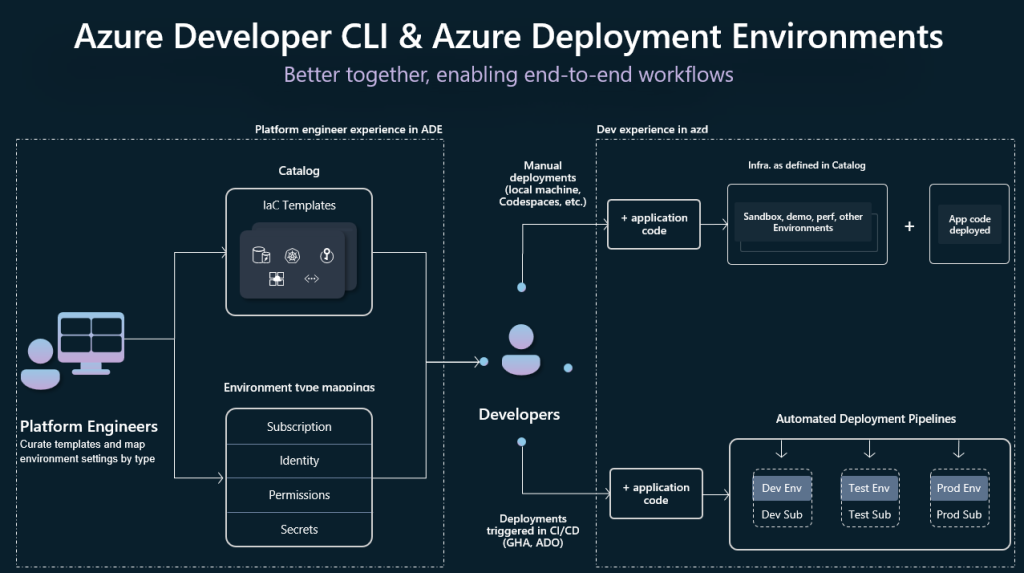Select the code brackets icon in templates card

click(x=312, y=279)
